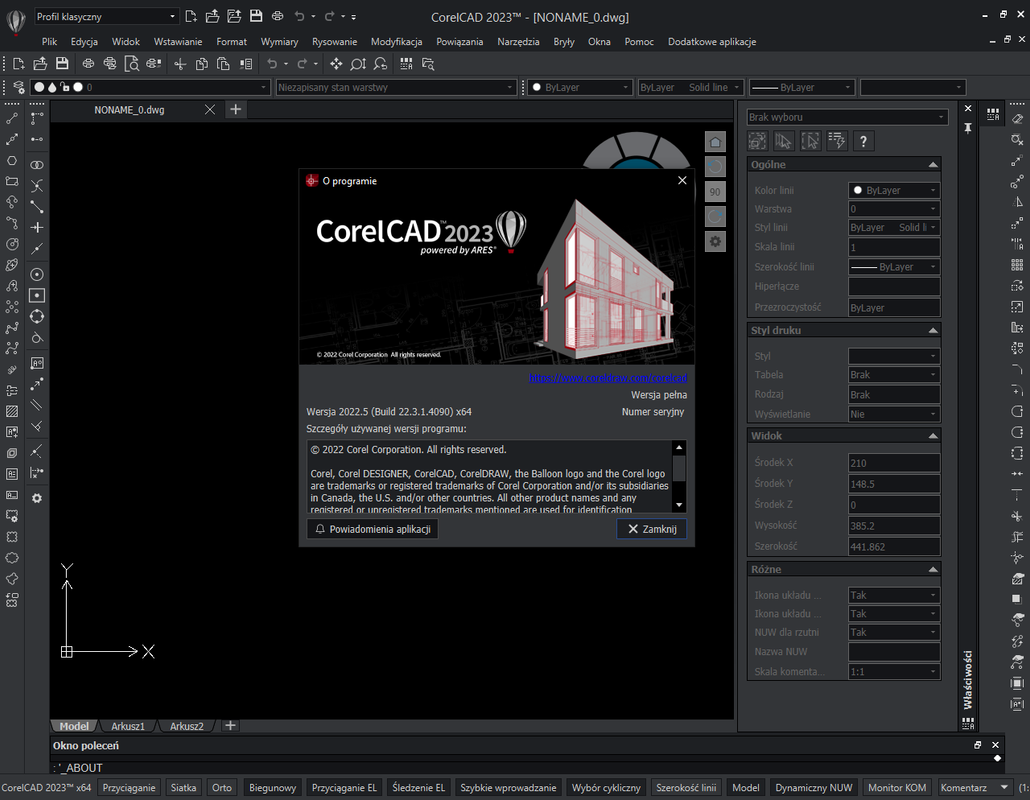1030x800 pixels.
Task: Click the About dialog text scrollbar down arrow
Action: 679,505
